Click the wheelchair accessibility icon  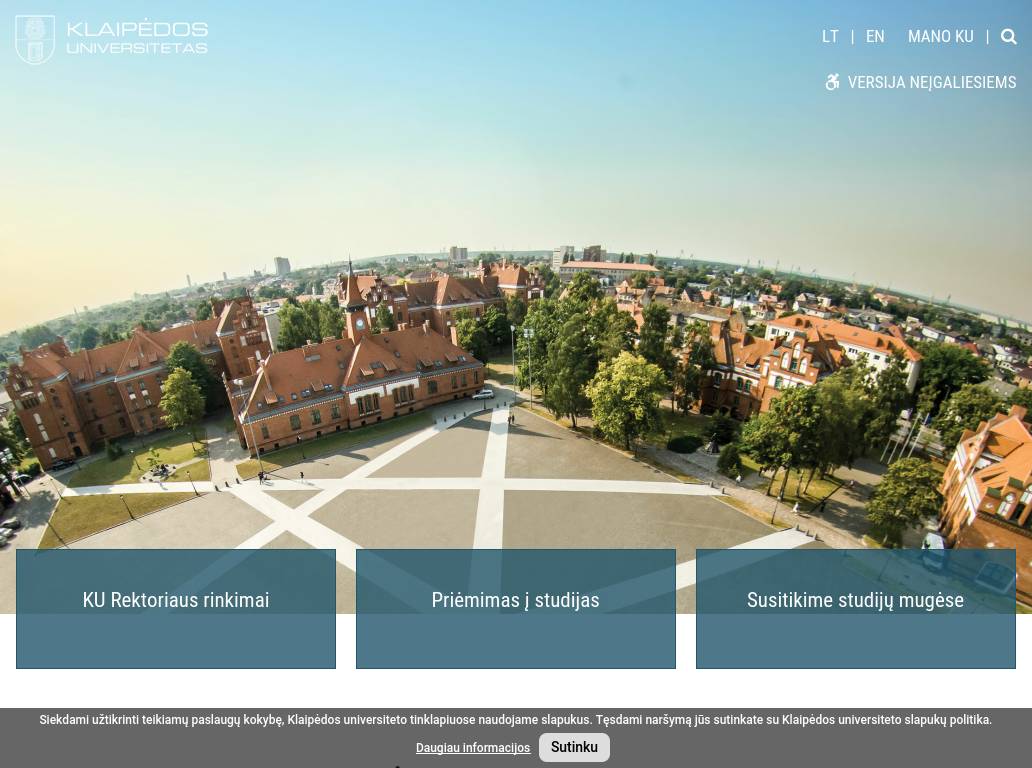pos(832,82)
